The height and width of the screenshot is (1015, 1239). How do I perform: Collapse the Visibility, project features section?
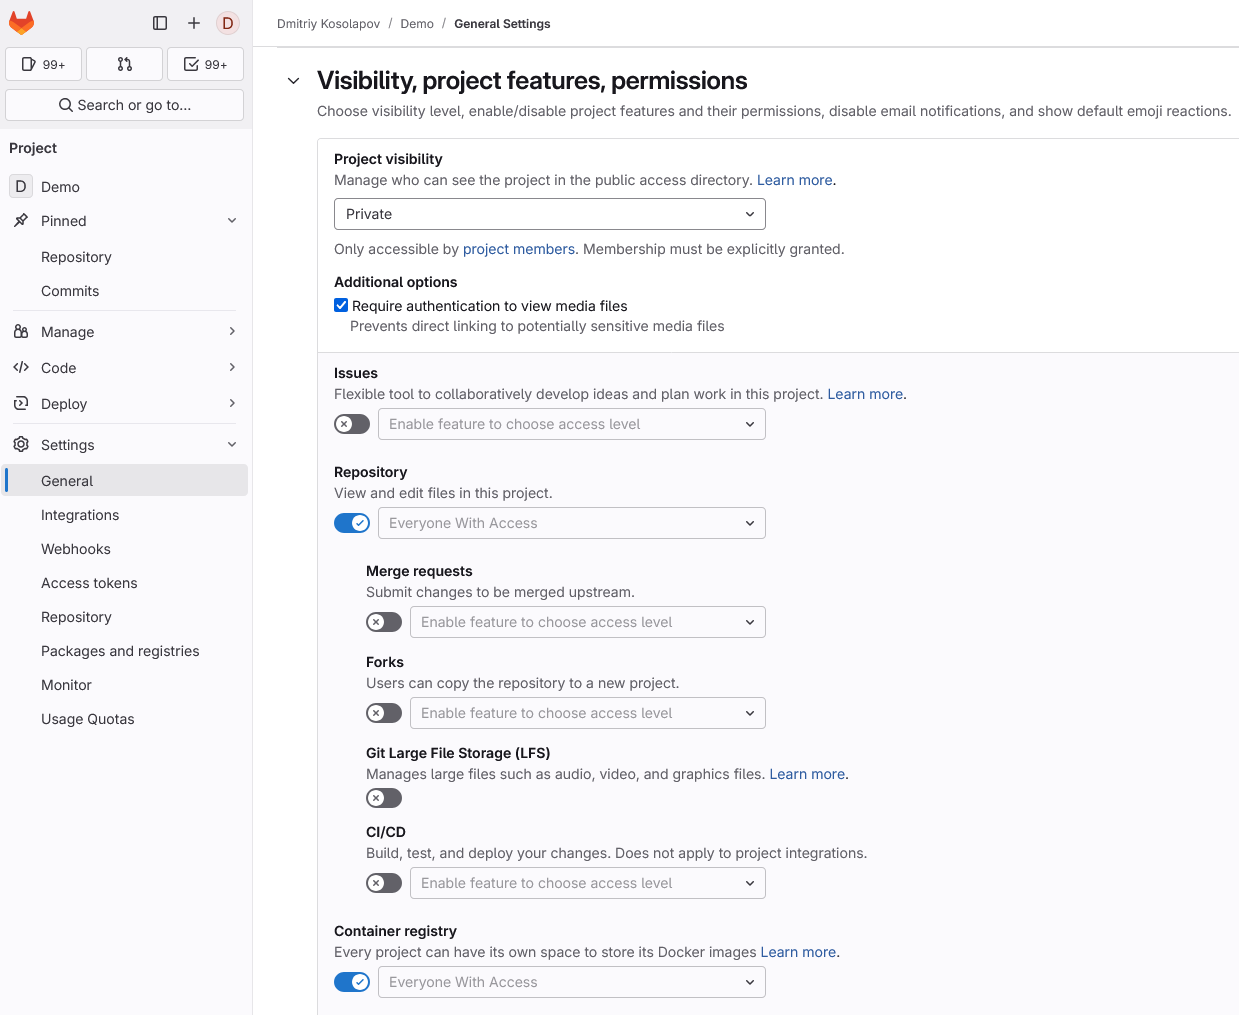(294, 81)
